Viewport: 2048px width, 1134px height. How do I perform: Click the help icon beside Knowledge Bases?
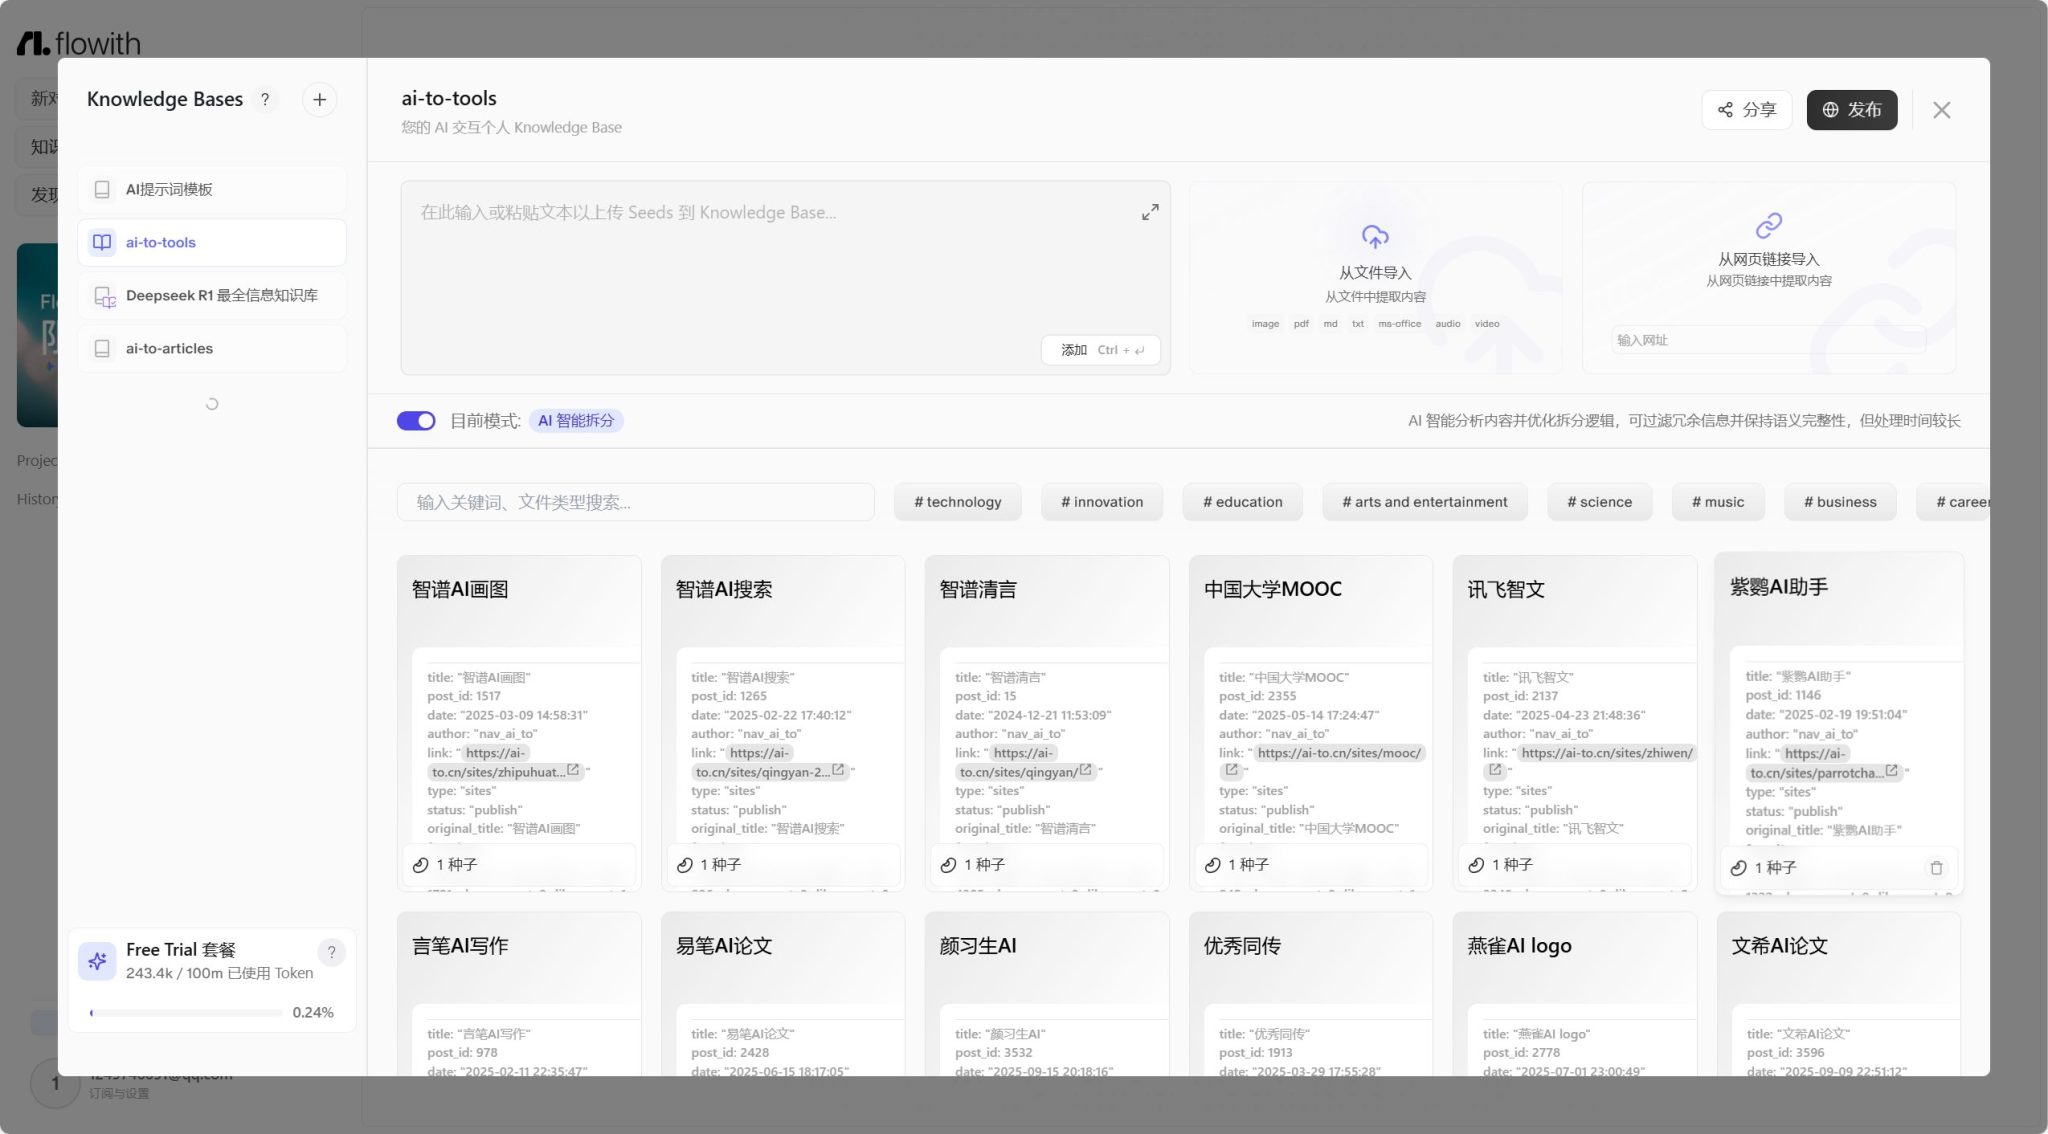(265, 100)
